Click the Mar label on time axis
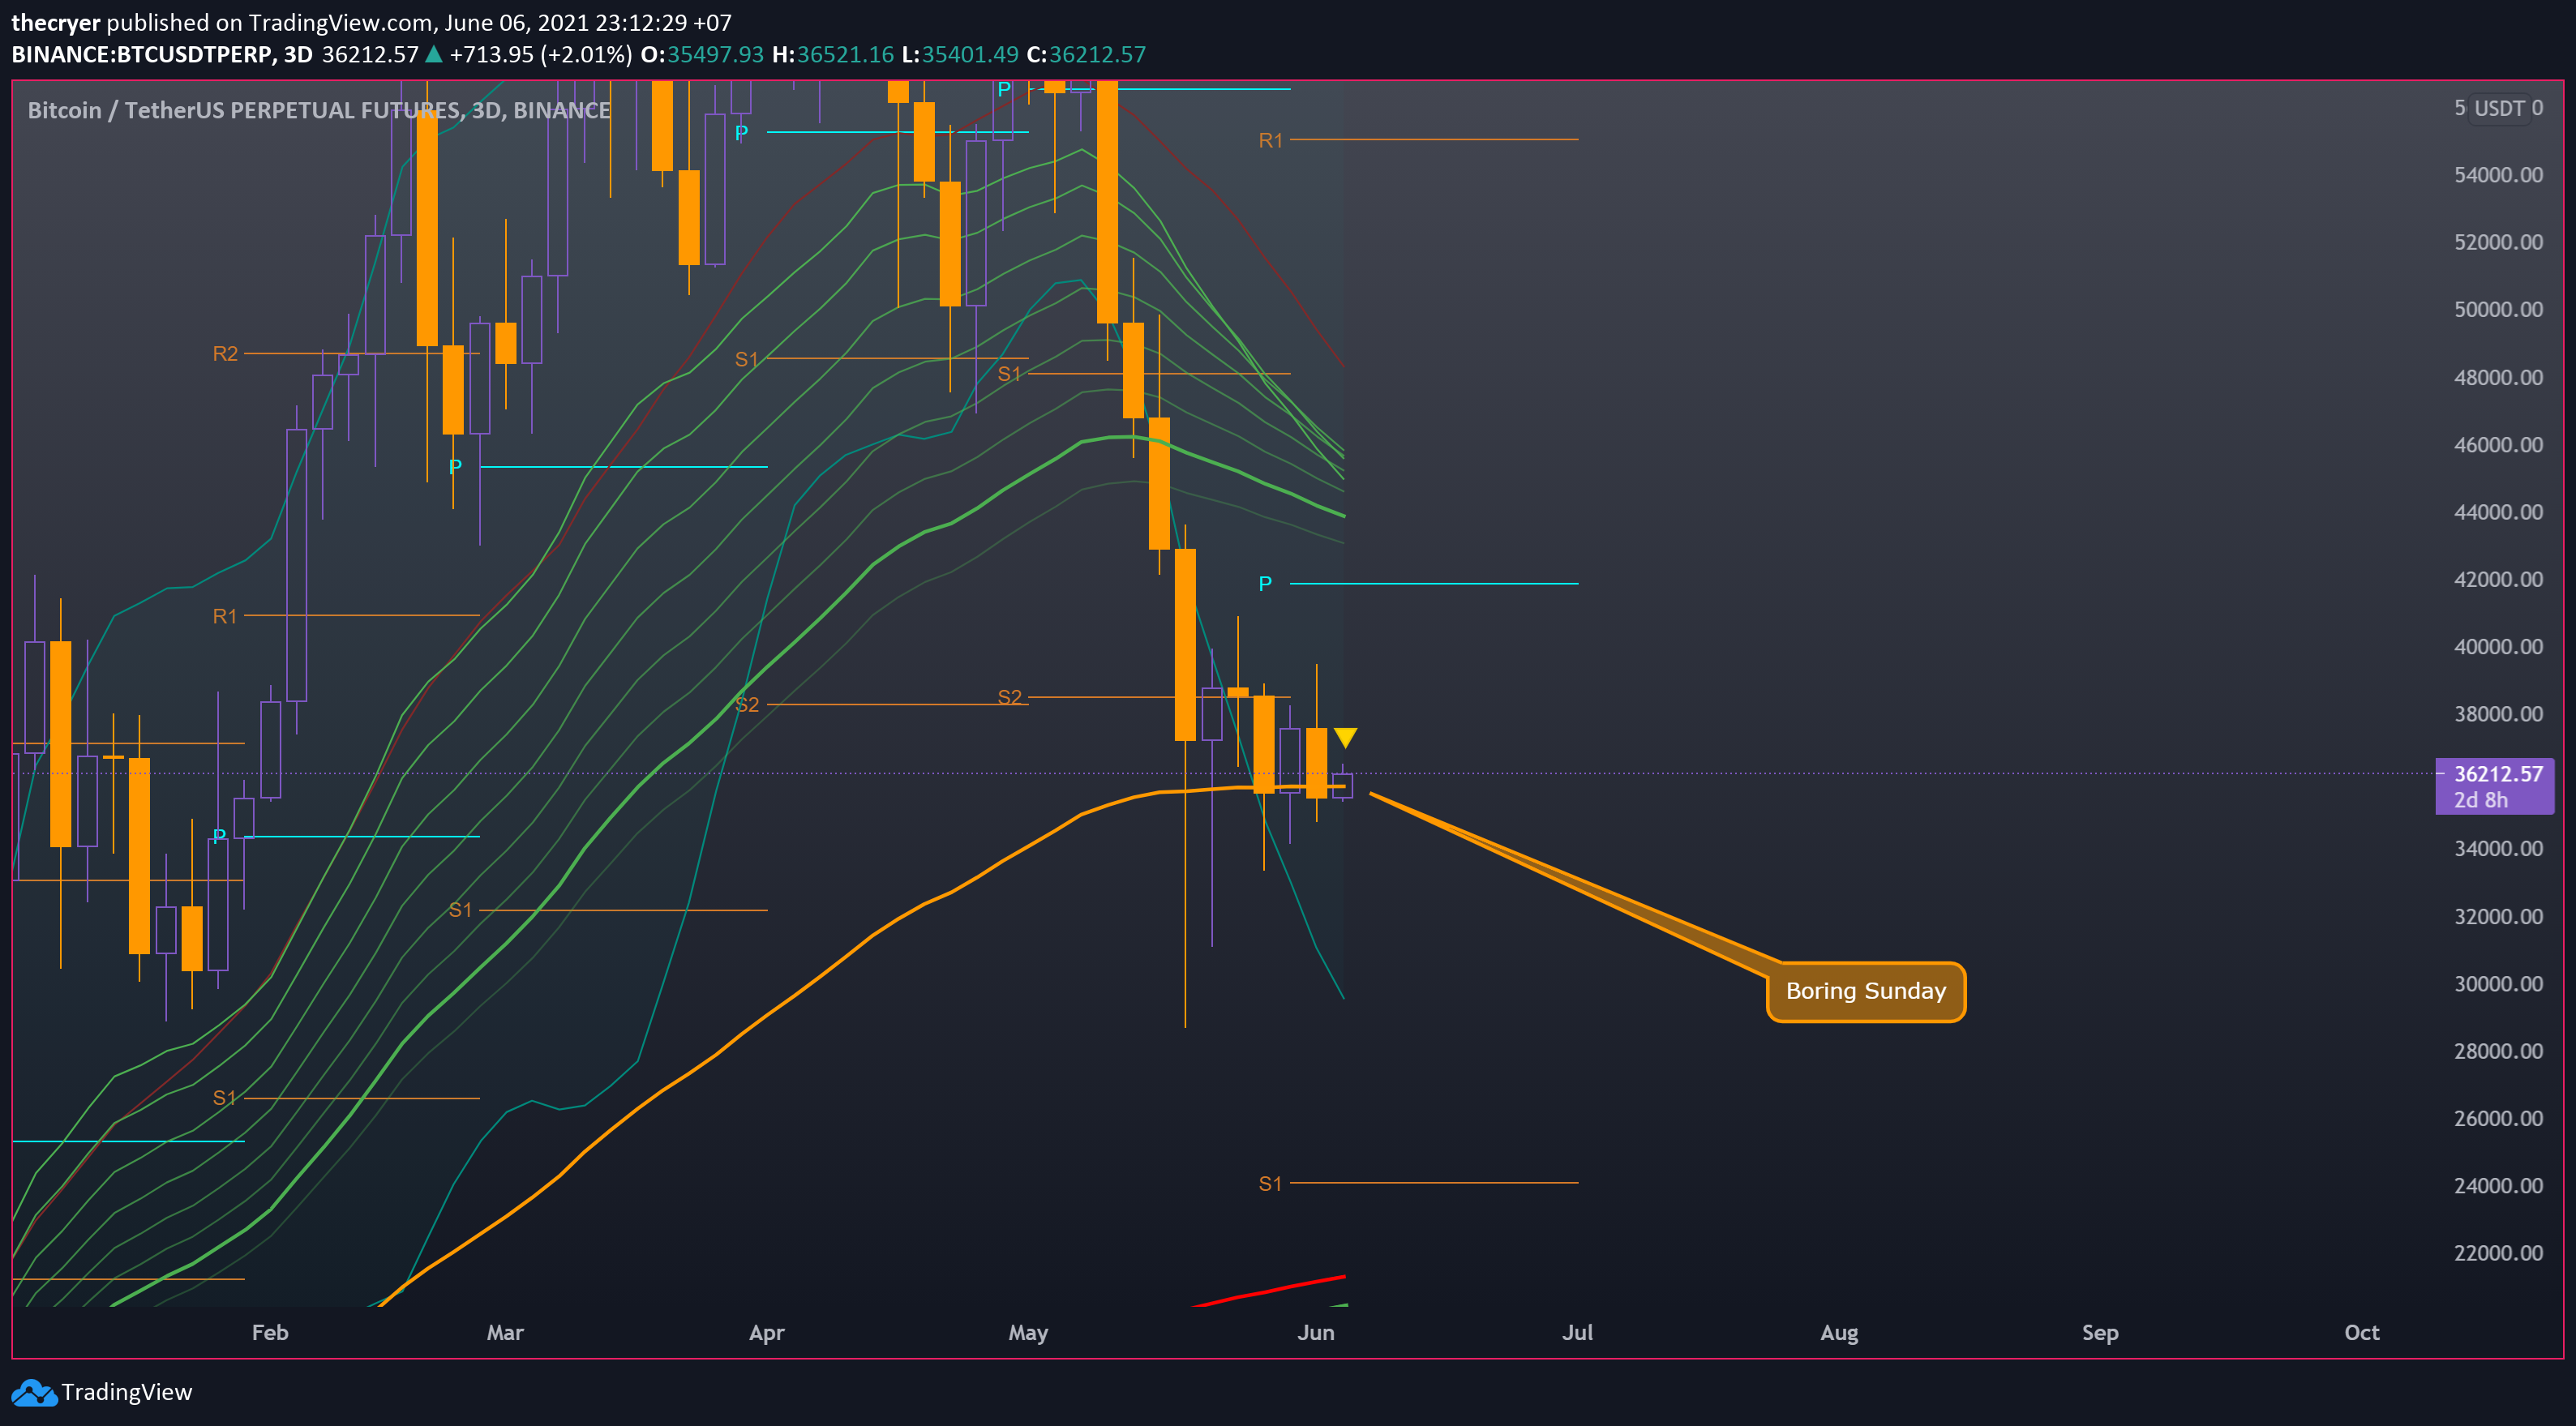2576x1426 pixels. point(505,1333)
